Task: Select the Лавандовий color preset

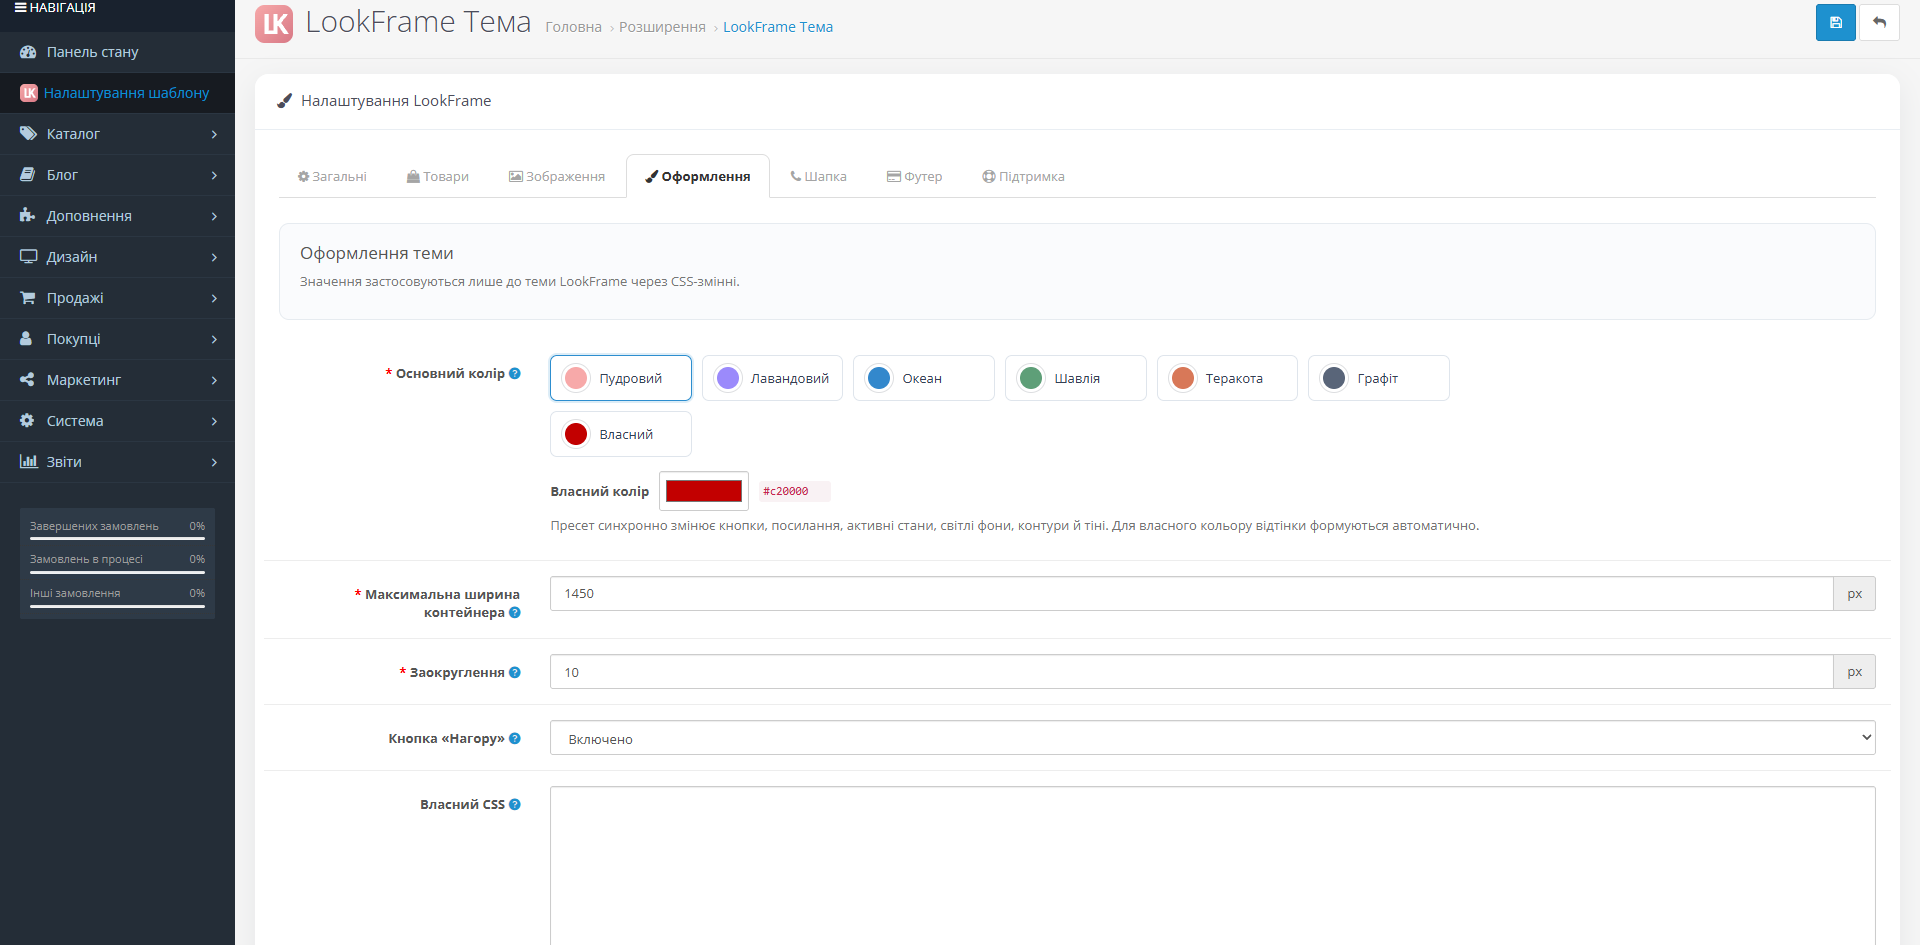Action: [x=772, y=378]
